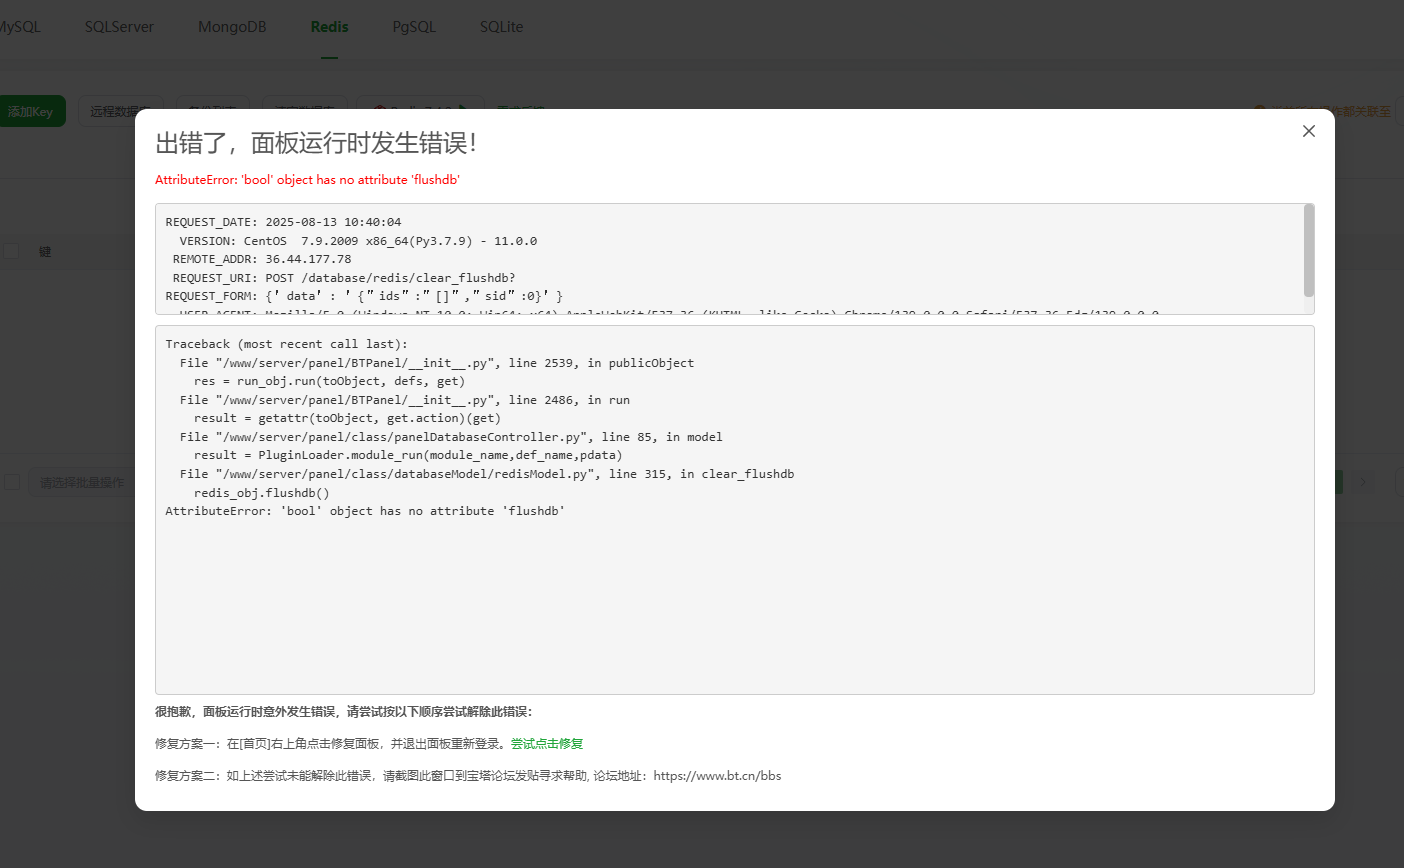Tick the checkbox beside the batch operation dropdown
1404x868 pixels.
click(12, 482)
